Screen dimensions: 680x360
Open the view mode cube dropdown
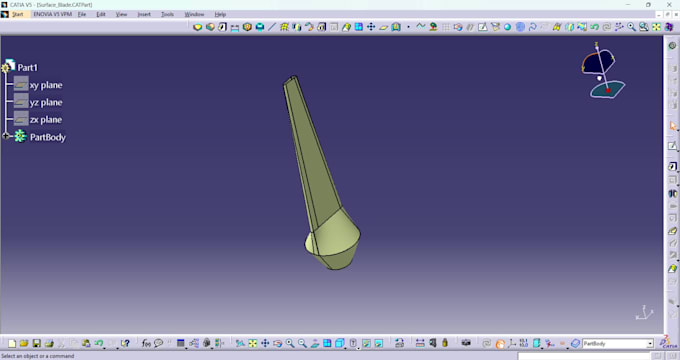[359, 348]
